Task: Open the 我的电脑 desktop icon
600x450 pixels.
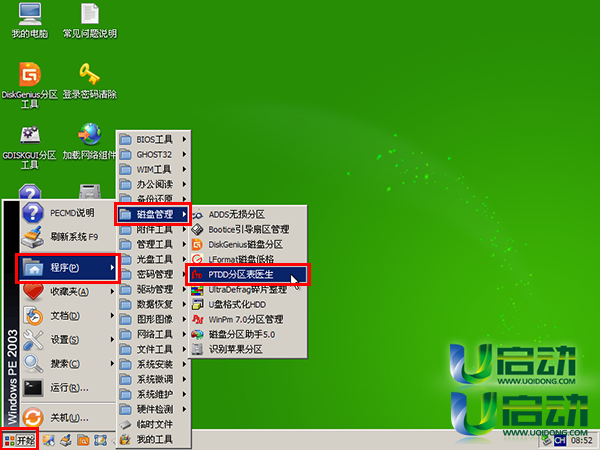Action: (30, 21)
